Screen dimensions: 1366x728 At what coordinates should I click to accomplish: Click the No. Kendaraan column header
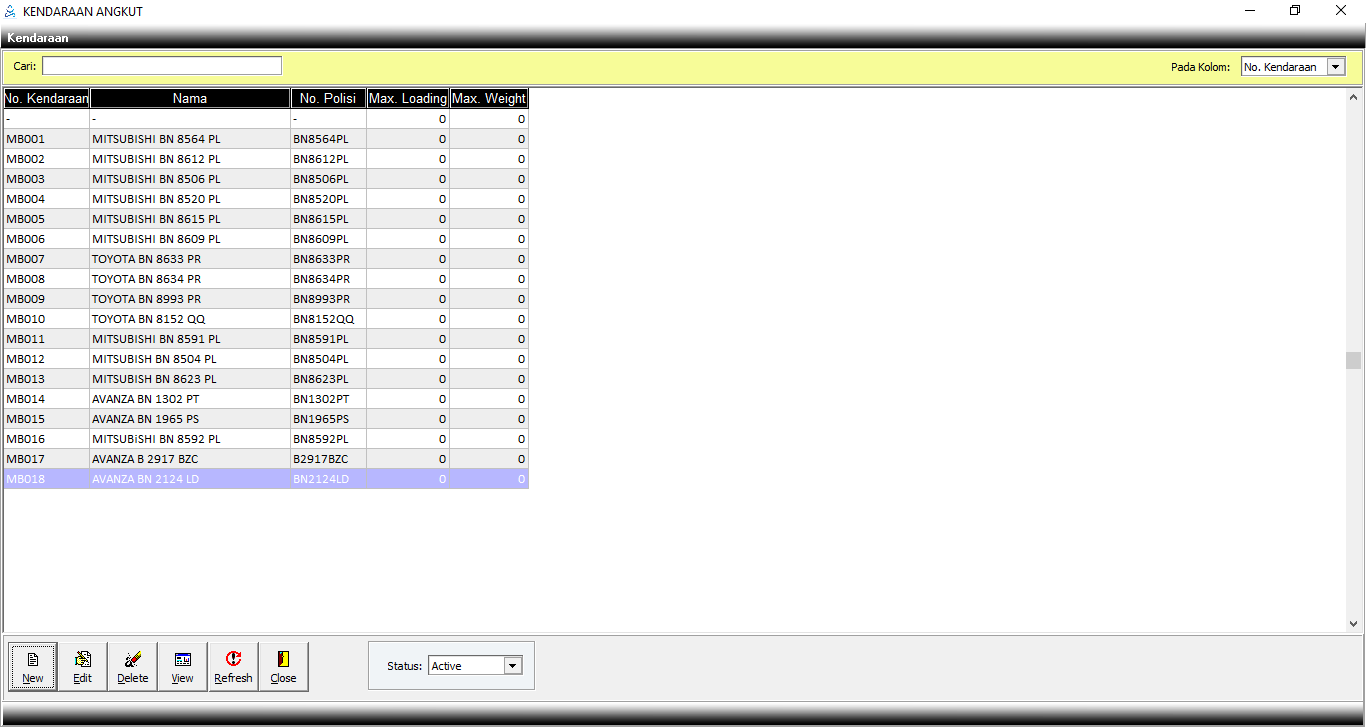click(47, 98)
